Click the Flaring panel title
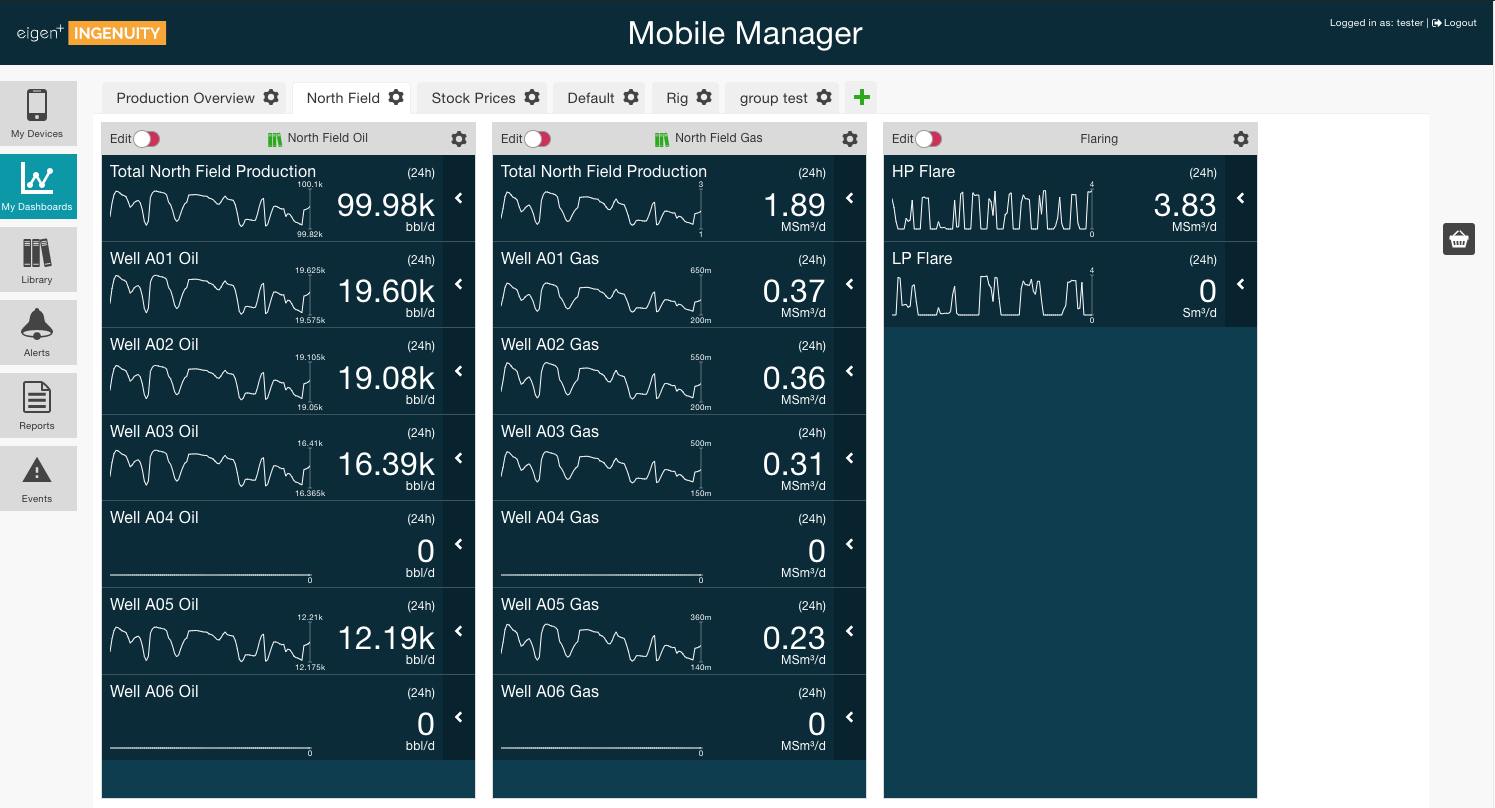Viewport: 1495px width, 808px height. 1099,139
